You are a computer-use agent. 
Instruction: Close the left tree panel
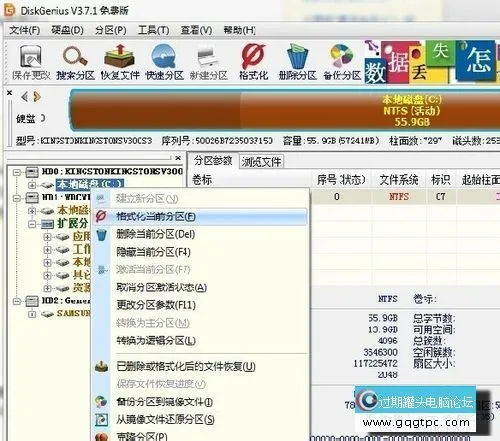[x=178, y=158]
